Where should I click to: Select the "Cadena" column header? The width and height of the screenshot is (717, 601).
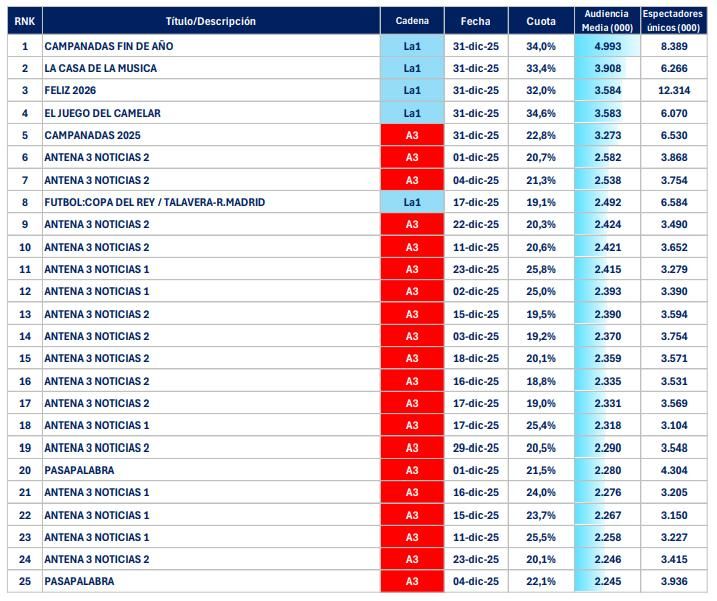[411, 21]
